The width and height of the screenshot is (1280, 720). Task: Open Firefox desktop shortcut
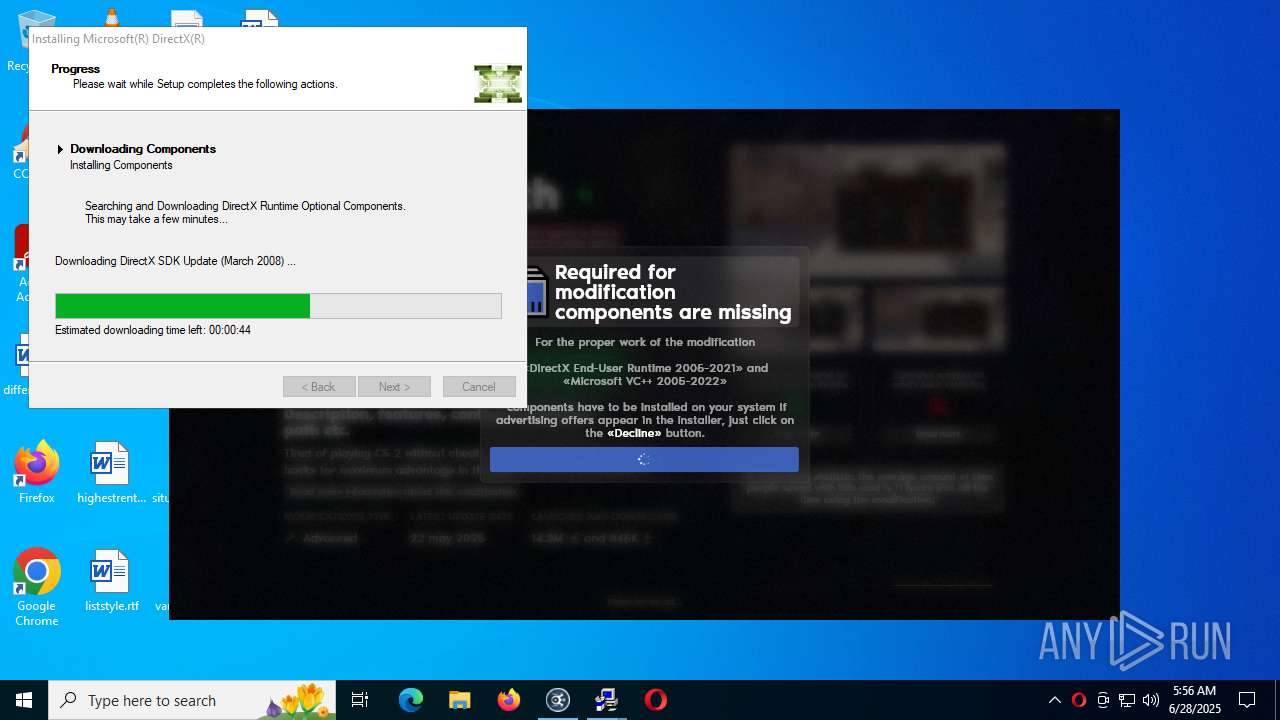pos(37,473)
